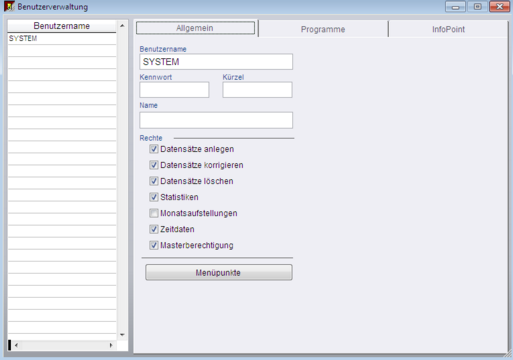
Task: Click into the Name field
Action: tap(216, 120)
